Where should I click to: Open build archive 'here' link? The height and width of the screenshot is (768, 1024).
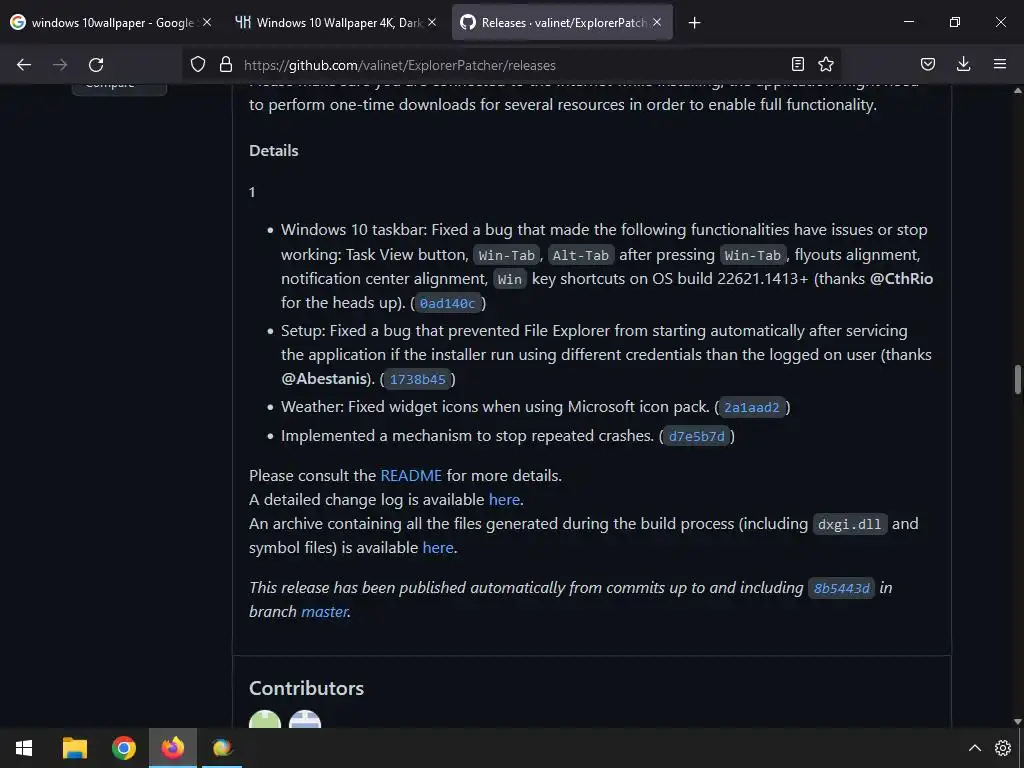438,547
